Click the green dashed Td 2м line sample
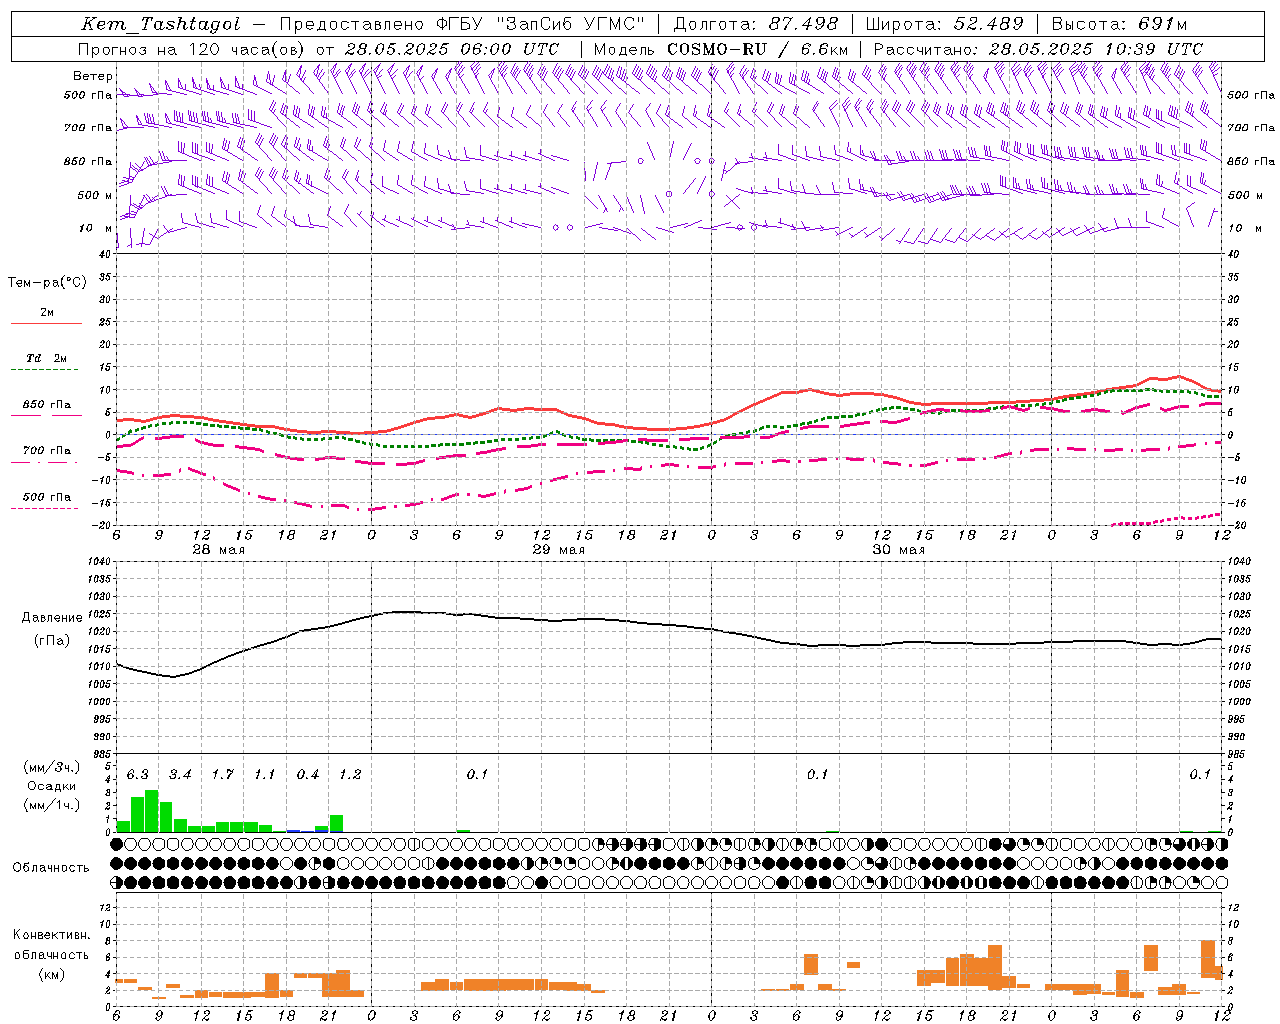This screenshot has width=1280, height=1024. pyautogui.click(x=46, y=369)
